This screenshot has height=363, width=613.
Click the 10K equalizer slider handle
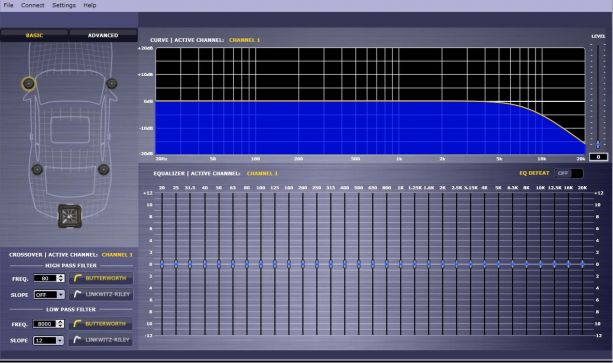(x=541, y=265)
